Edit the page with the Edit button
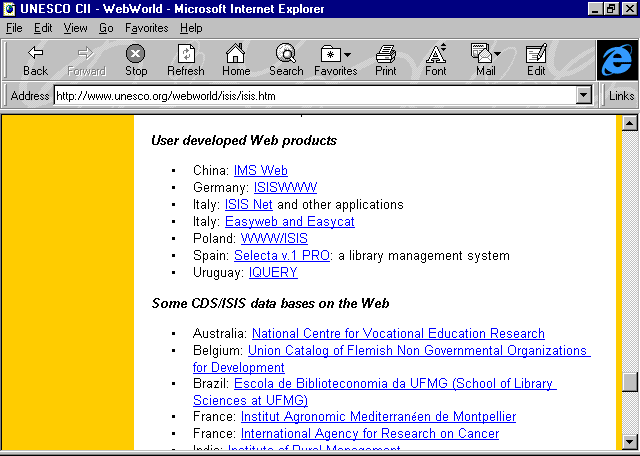The width and height of the screenshot is (640, 456). pos(536,60)
